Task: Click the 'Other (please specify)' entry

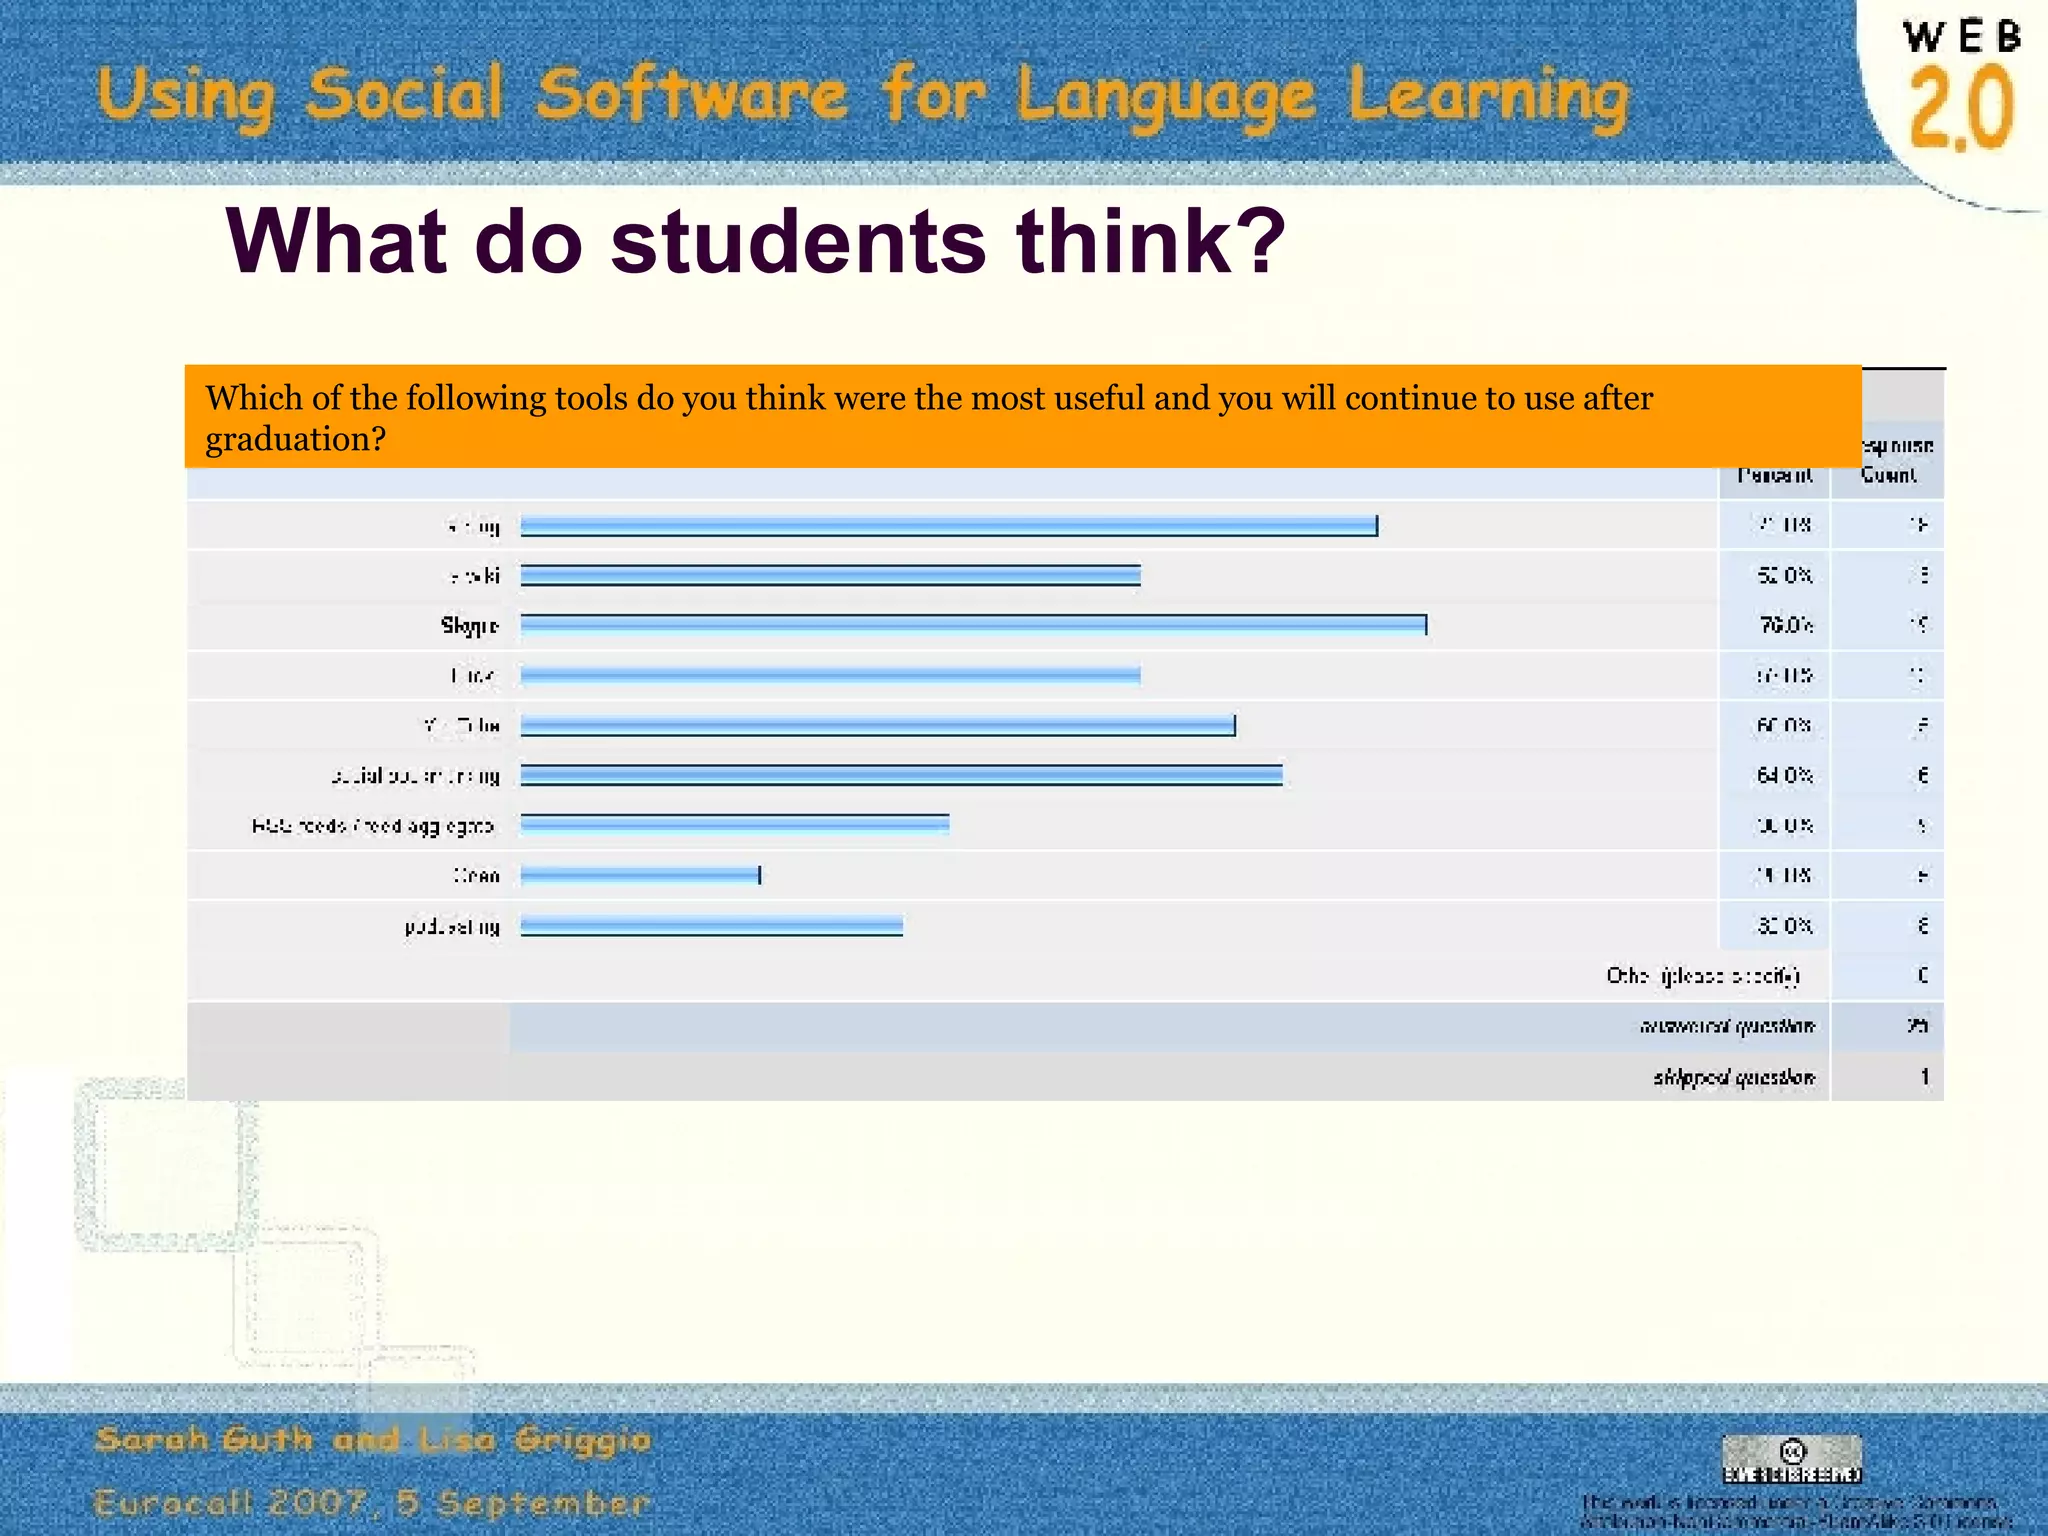Action: click(x=1703, y=975)
